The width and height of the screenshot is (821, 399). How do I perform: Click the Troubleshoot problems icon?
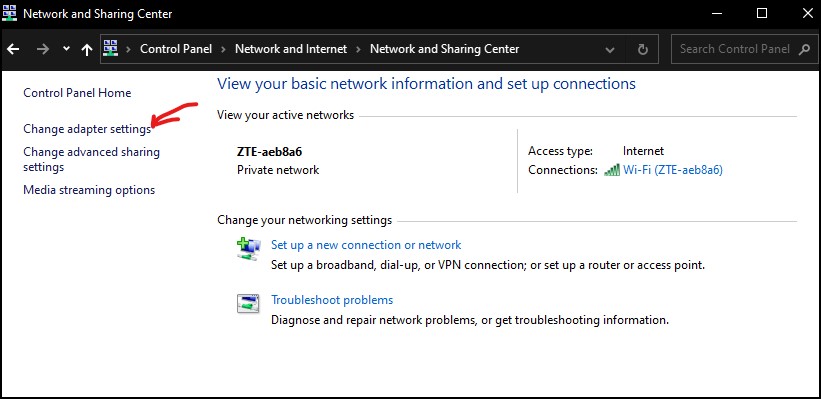248,304
